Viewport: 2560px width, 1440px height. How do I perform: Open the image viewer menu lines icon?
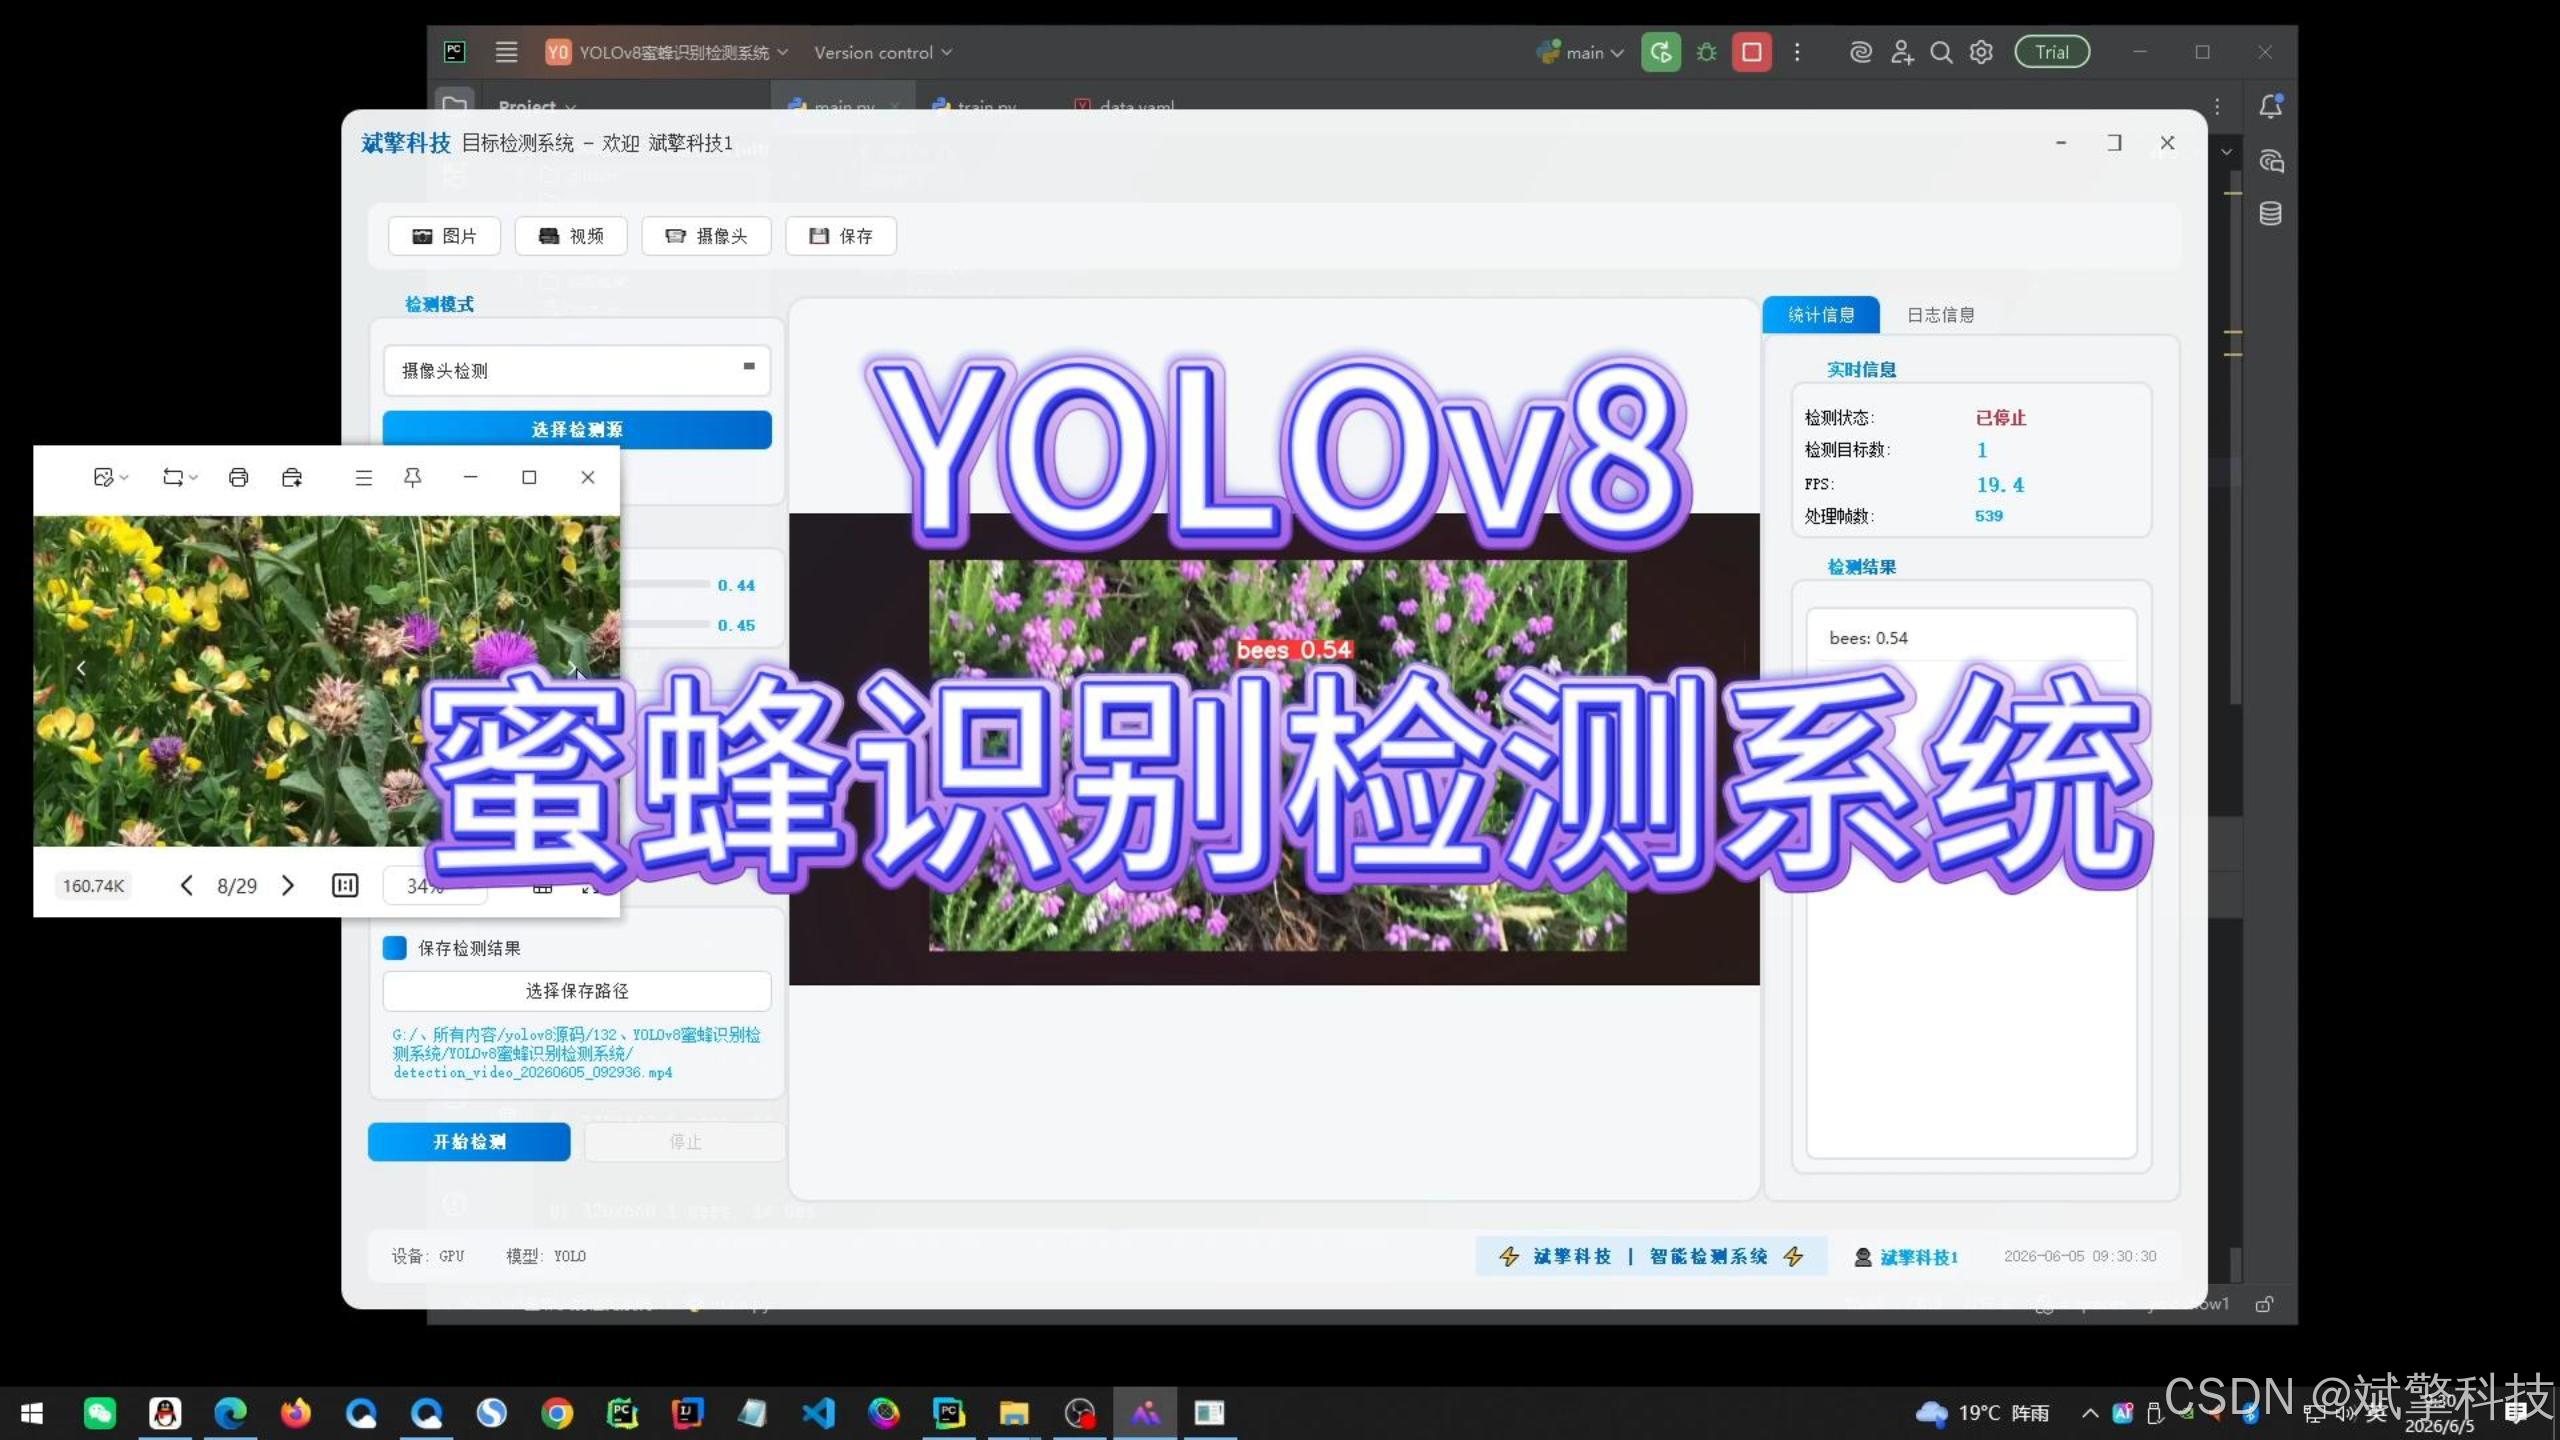pyautogui.click(x=364, y=478)
